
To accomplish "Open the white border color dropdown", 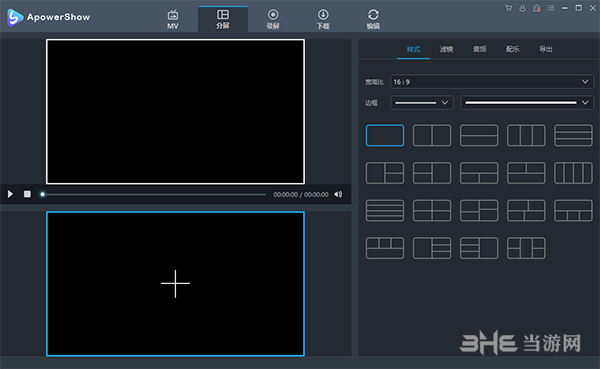I will pyautogui.click(x=527, y=103).
